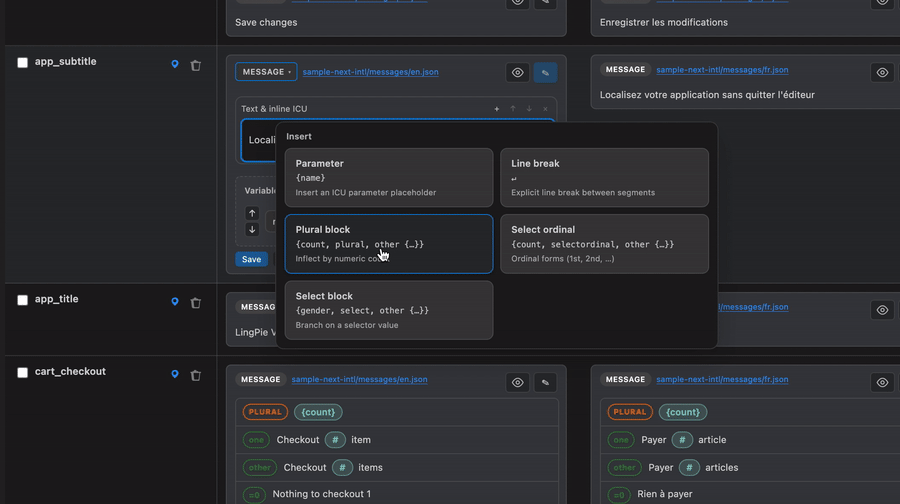Toggle the eye preview on the cart_checkout French message
Viewport: 900px width, 504px height.
pos(882,382)
